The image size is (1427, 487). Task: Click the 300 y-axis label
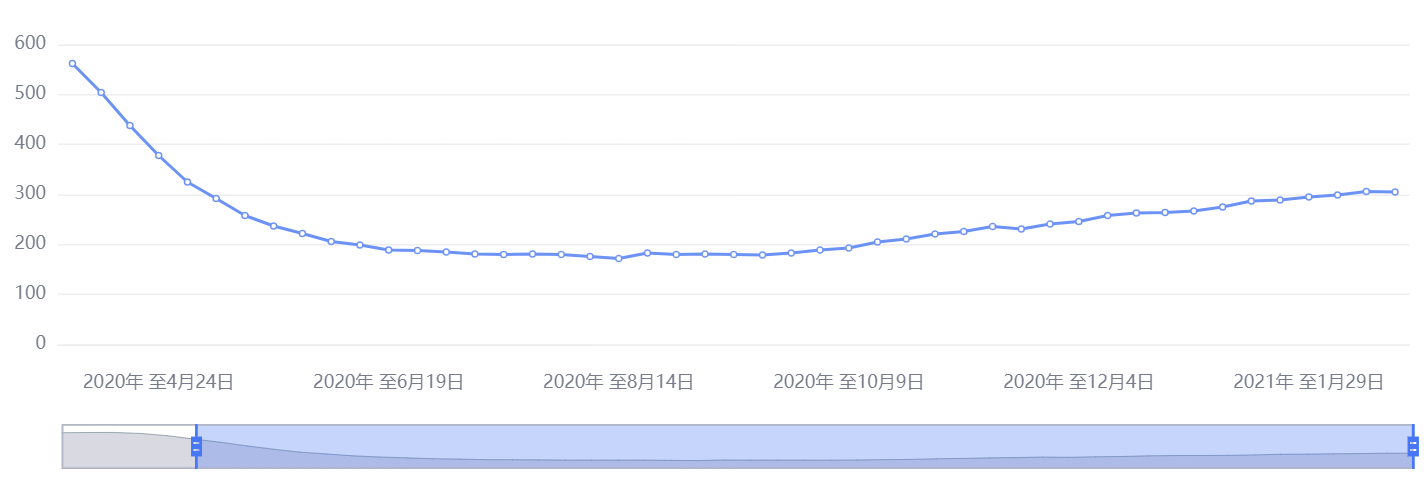point(31,193)
